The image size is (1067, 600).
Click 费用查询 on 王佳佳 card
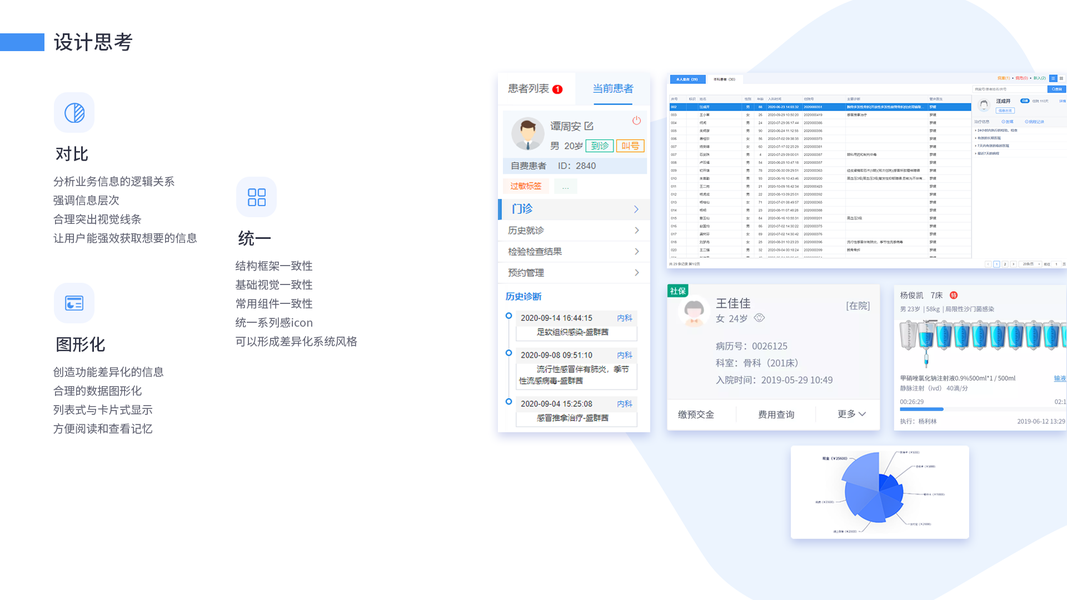click(776, 414)
